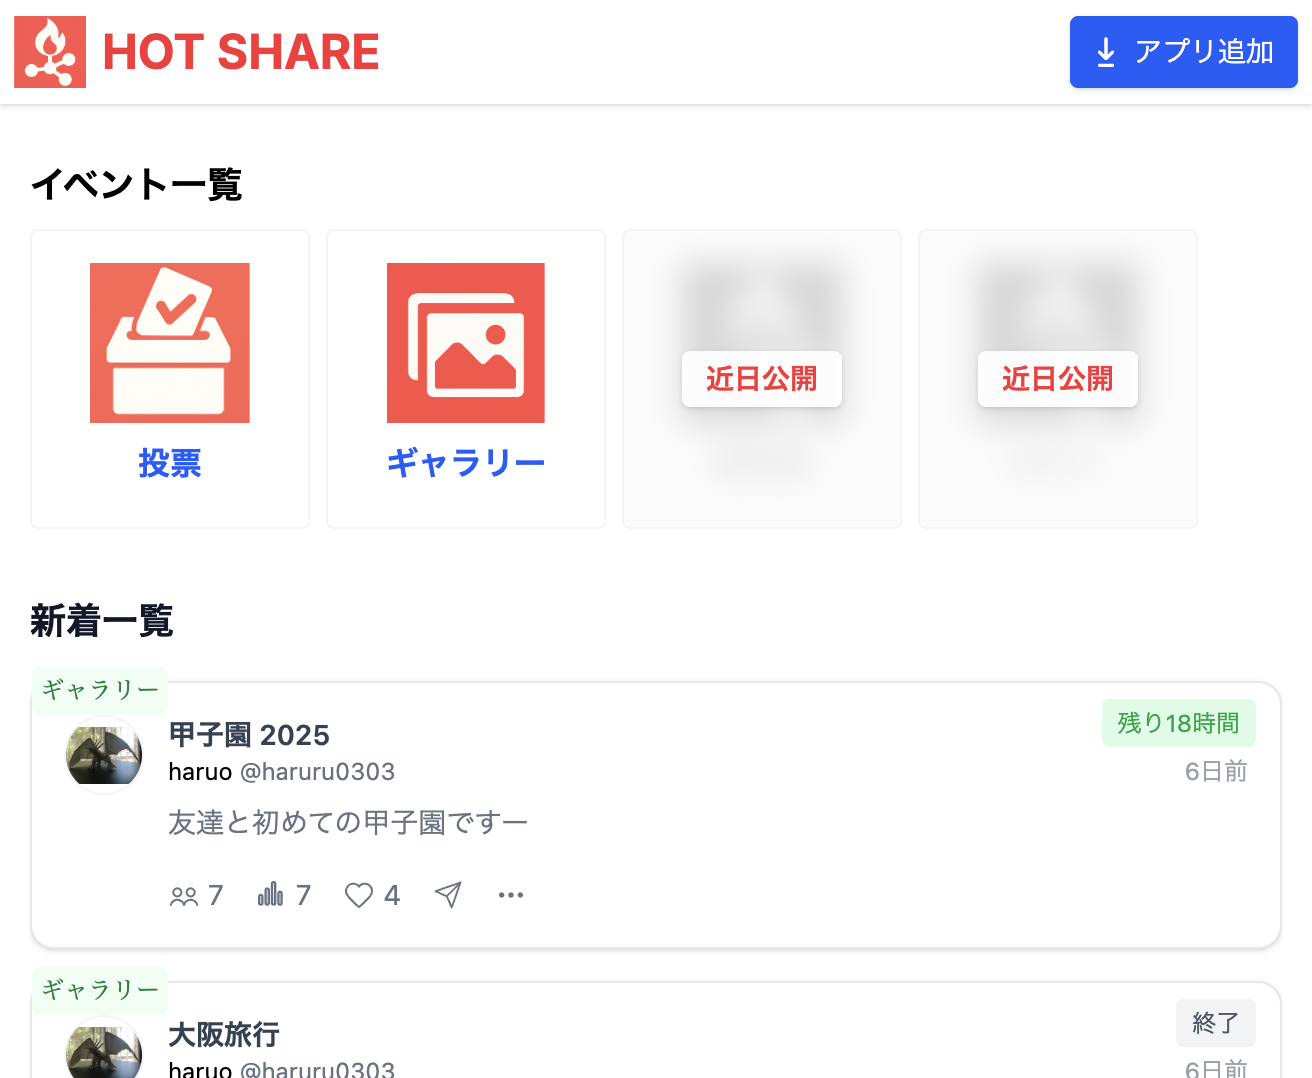Viewport: 1312px width, 1078px height.
Task: Click the 6日前 timestamp on 甲子園 2025 post
Action: (1216, 772)
